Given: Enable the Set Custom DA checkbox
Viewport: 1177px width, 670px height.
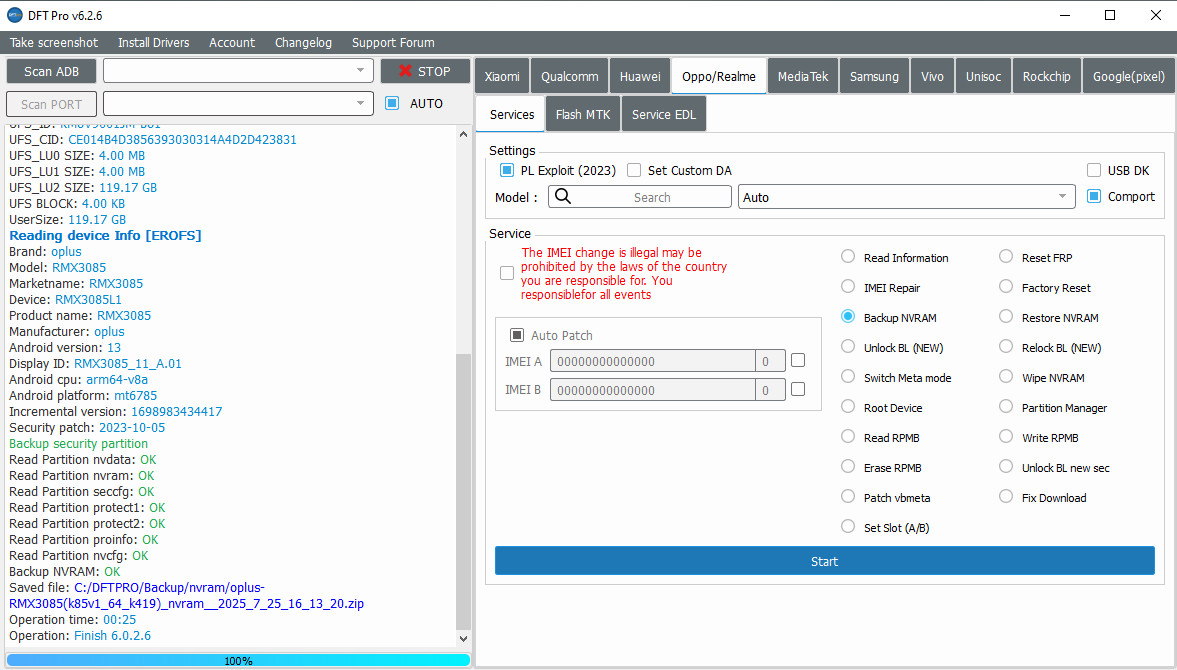Looking at the screenshot, I should tap(634, 170).
